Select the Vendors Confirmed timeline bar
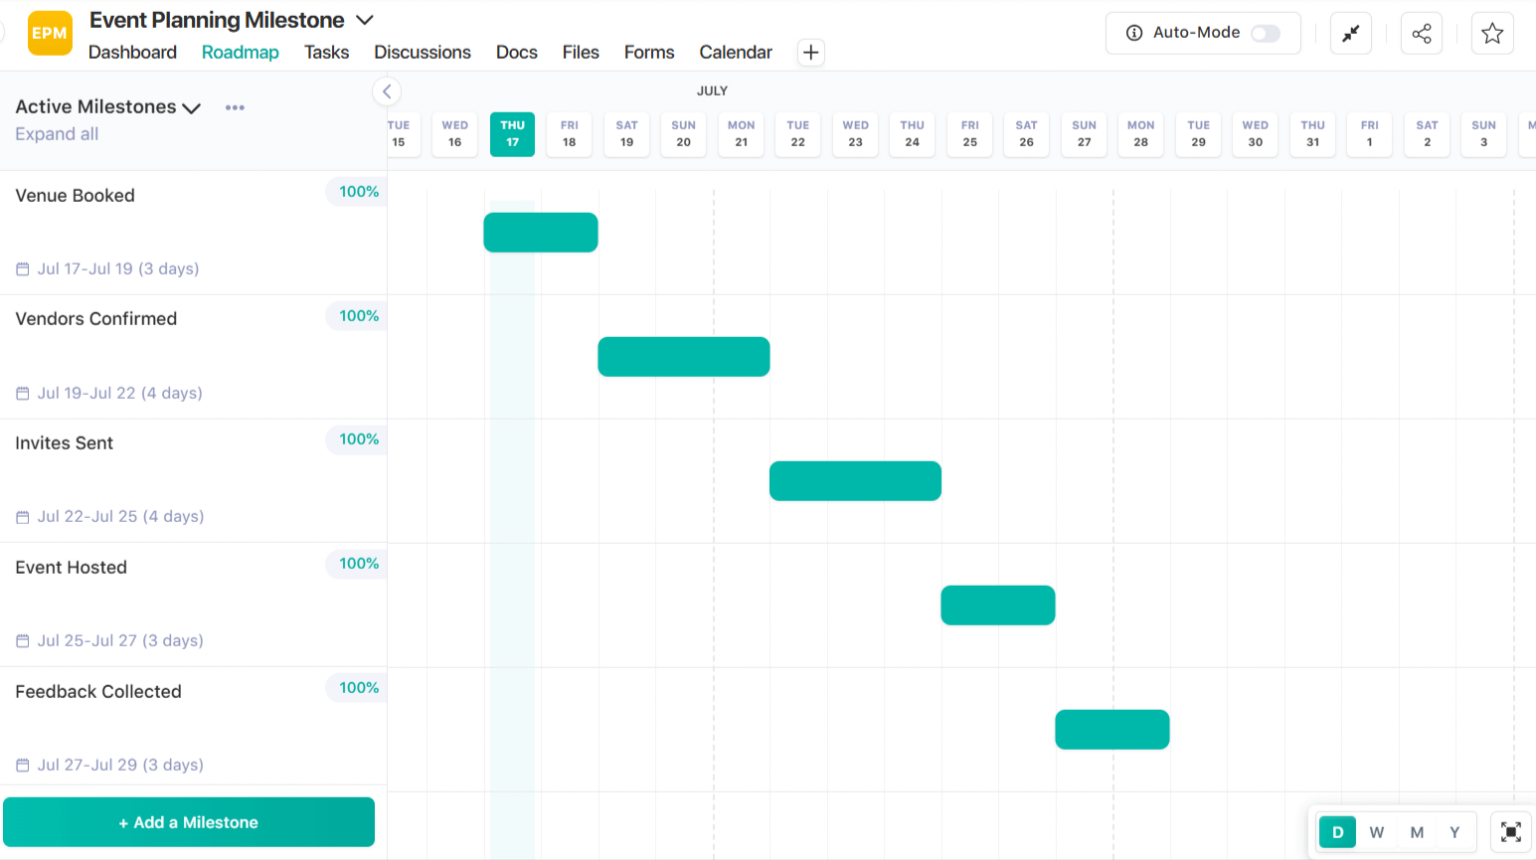This screenshot has height=860, width=1536. coord(683,357)
